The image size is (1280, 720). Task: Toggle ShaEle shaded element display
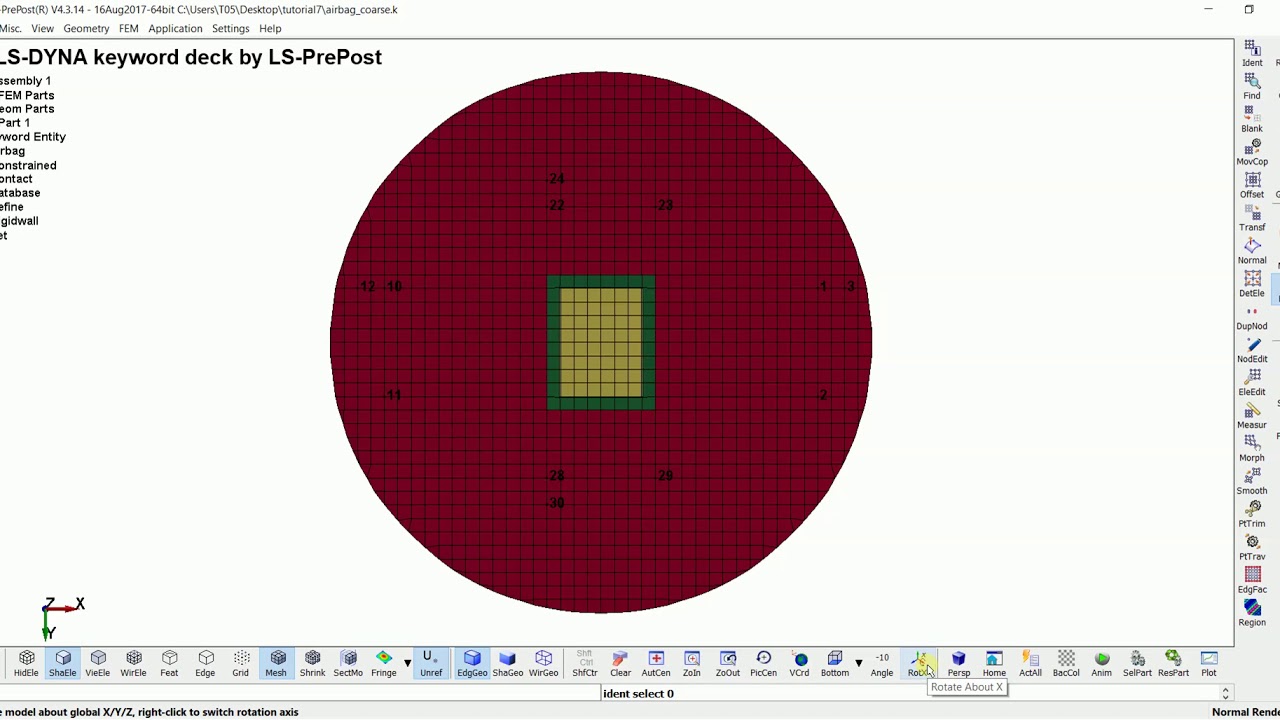63,663
